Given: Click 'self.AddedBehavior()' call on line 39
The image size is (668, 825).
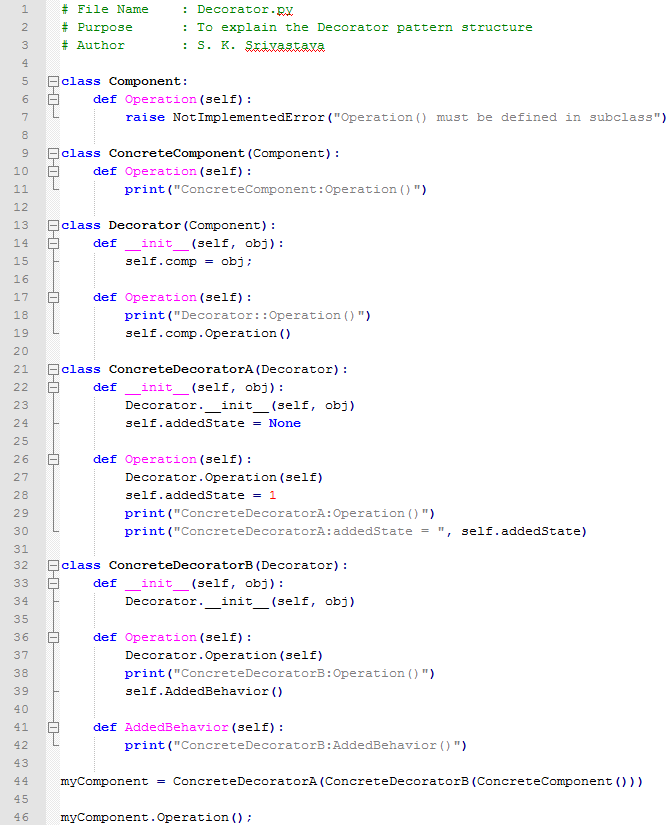Looking at the screenshot, I should (204, 691).
